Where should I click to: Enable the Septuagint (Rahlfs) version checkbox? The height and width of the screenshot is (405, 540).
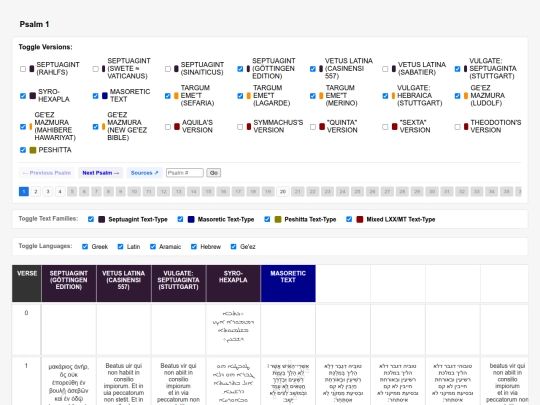[x=23, y=69]
